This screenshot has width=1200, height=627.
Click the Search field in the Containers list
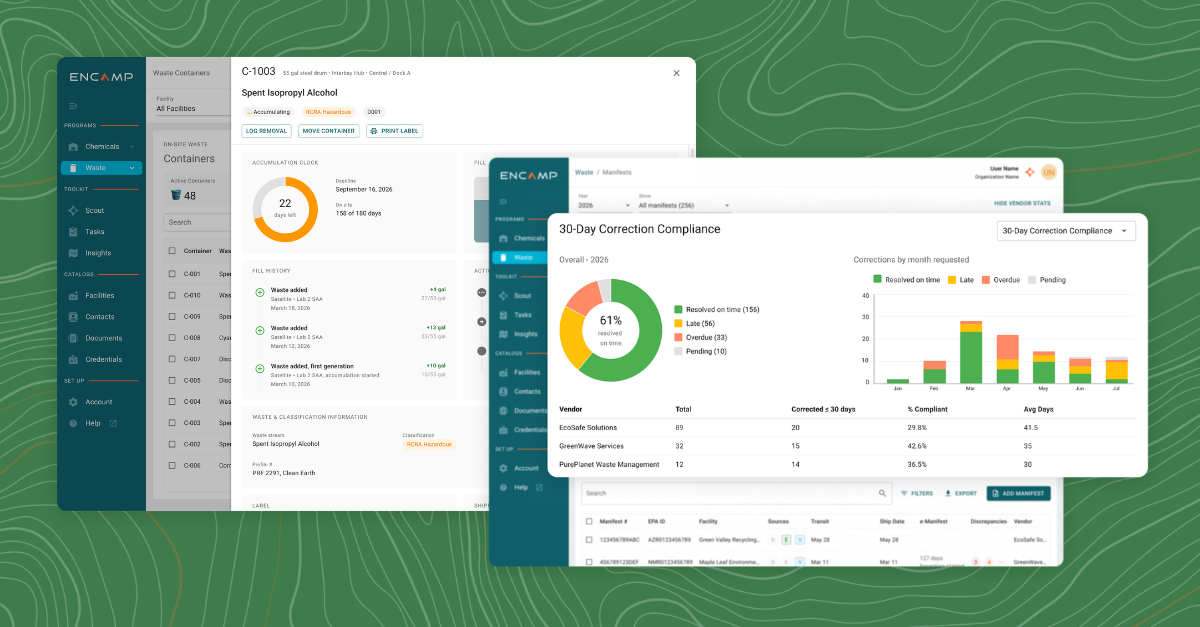coord(197,222)
